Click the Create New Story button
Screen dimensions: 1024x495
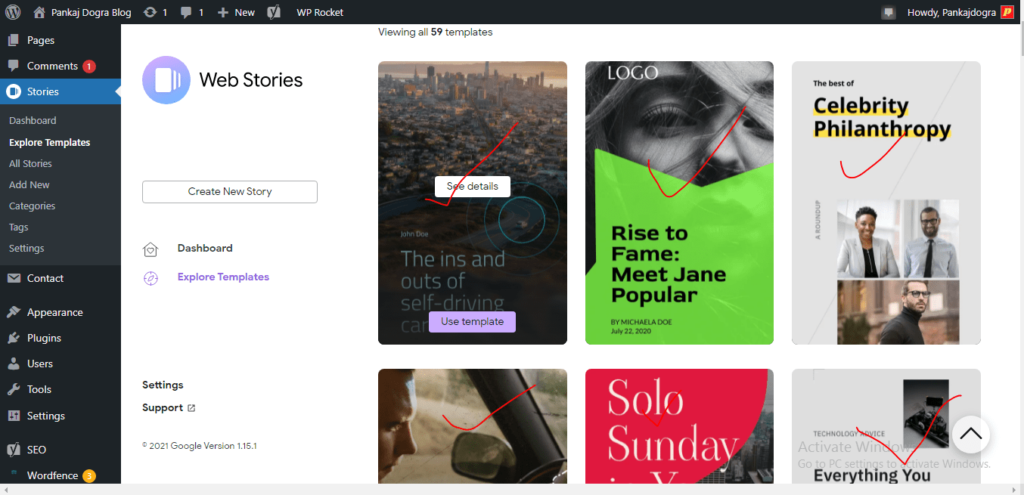pyautogui.click(x=230, y=191)
